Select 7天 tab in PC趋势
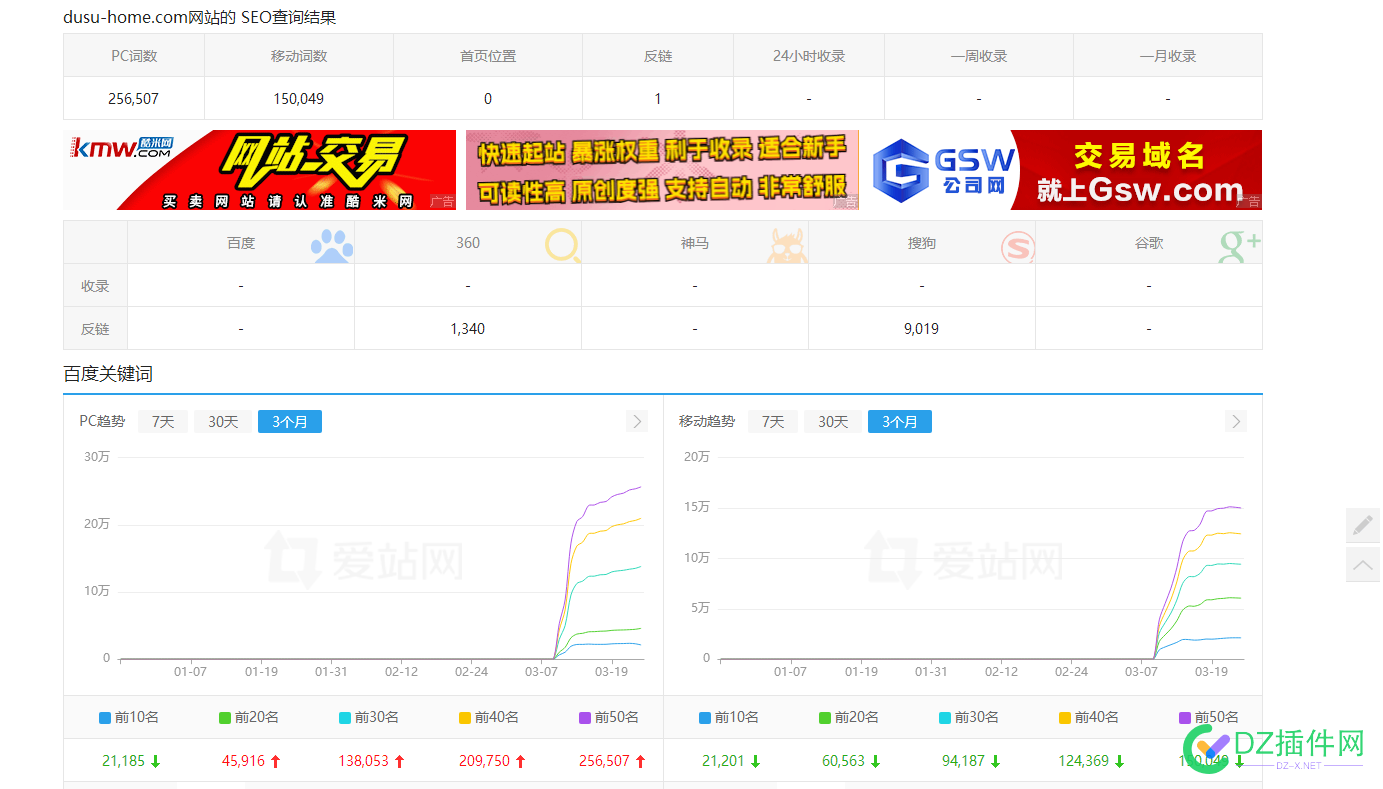This screenshot has height=789, width=1383. coord(163,422)
